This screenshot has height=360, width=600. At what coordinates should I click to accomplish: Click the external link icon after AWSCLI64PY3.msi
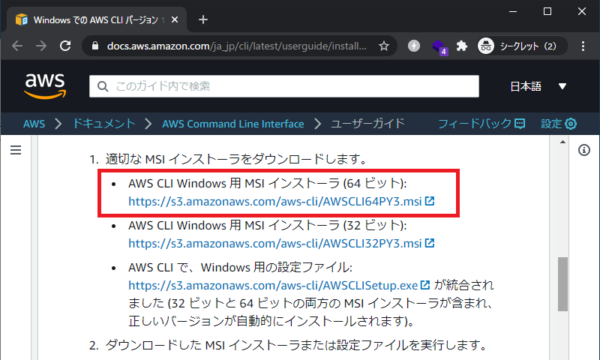pyautogui.click(x=430, y=201)
